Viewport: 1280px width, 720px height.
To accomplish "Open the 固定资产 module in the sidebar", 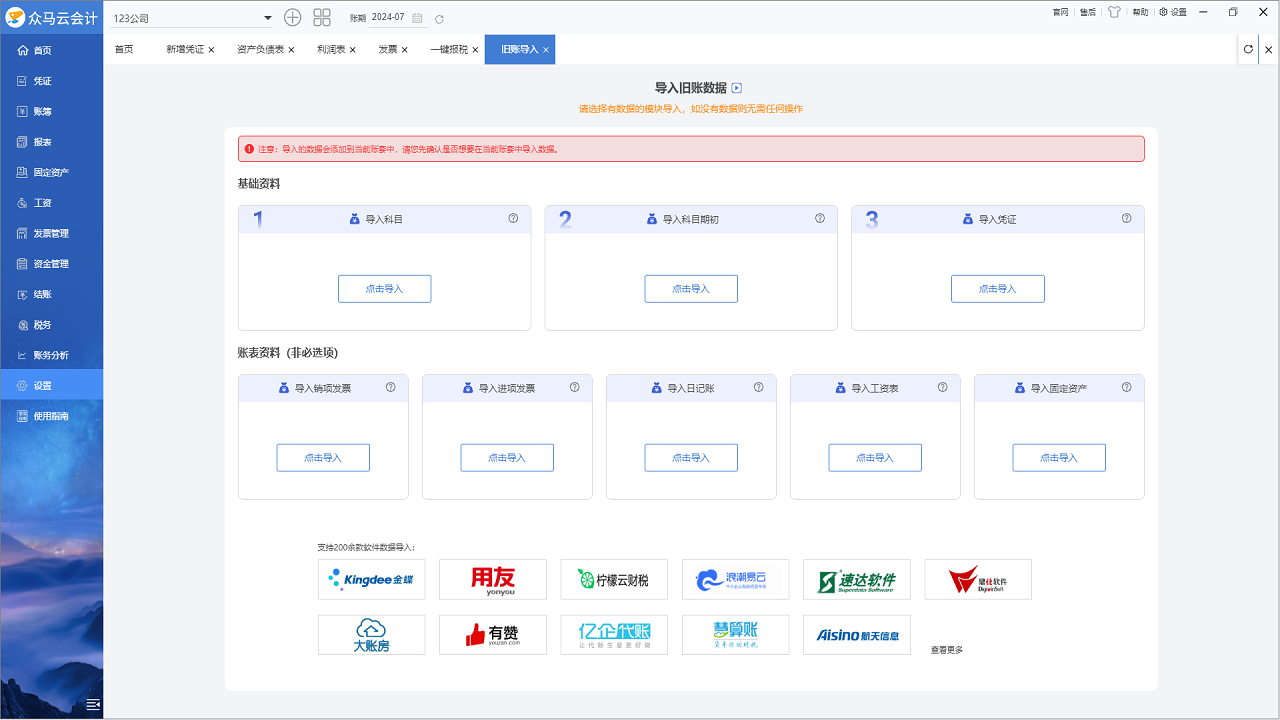I will point(51,171).
